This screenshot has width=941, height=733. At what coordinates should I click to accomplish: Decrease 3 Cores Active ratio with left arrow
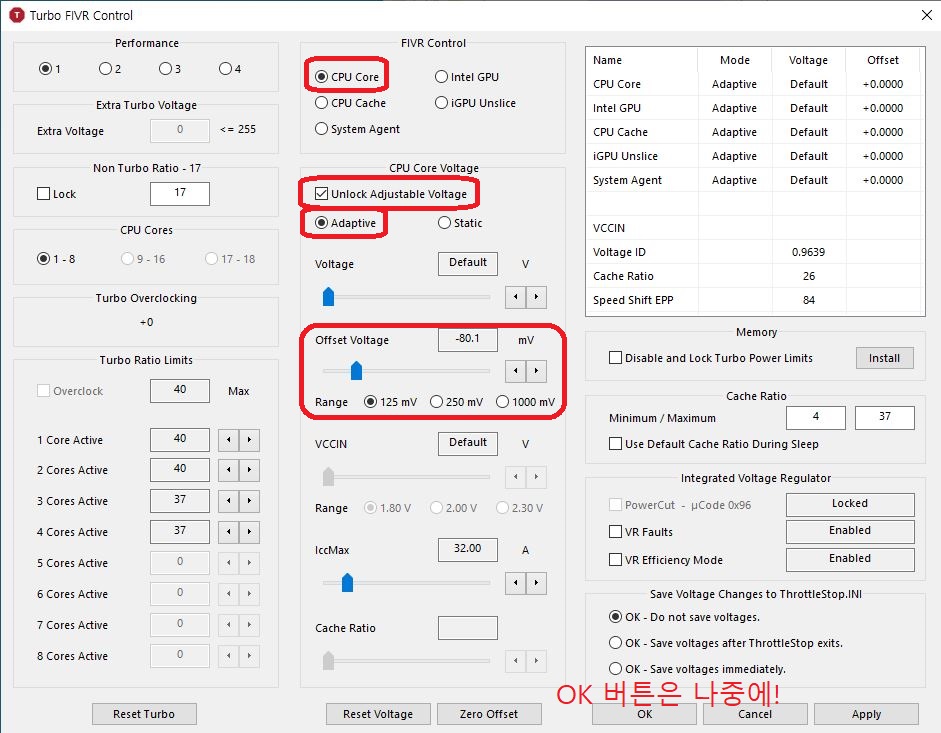pyautogui.click(x=229, y=501)
